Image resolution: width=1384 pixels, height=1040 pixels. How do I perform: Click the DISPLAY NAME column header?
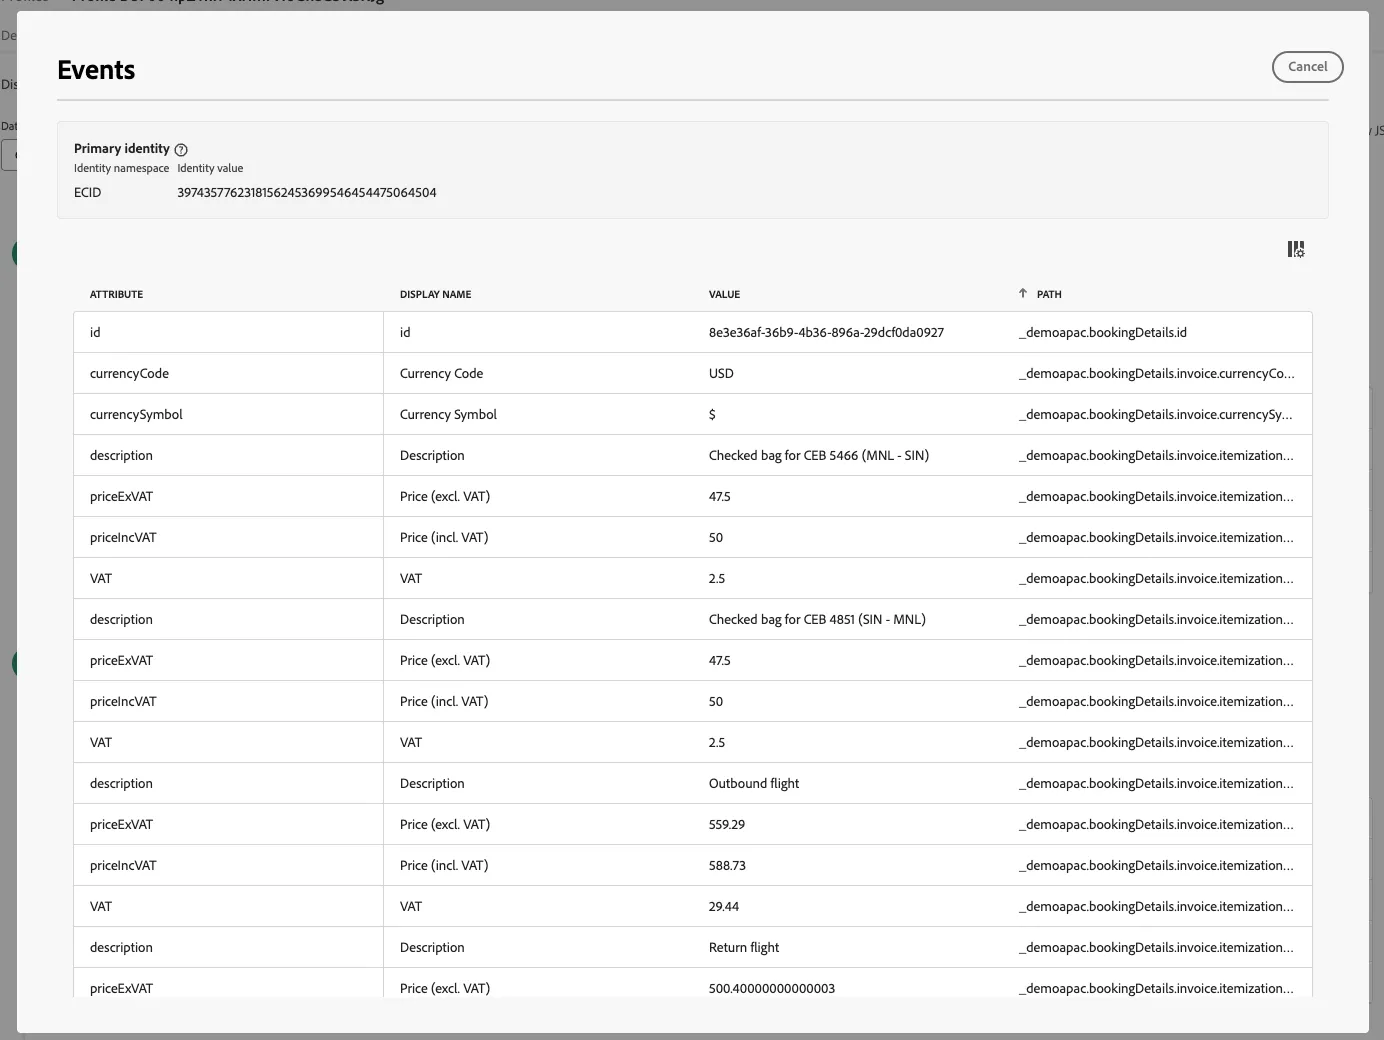pyautogui.click(x=435, y=295)
